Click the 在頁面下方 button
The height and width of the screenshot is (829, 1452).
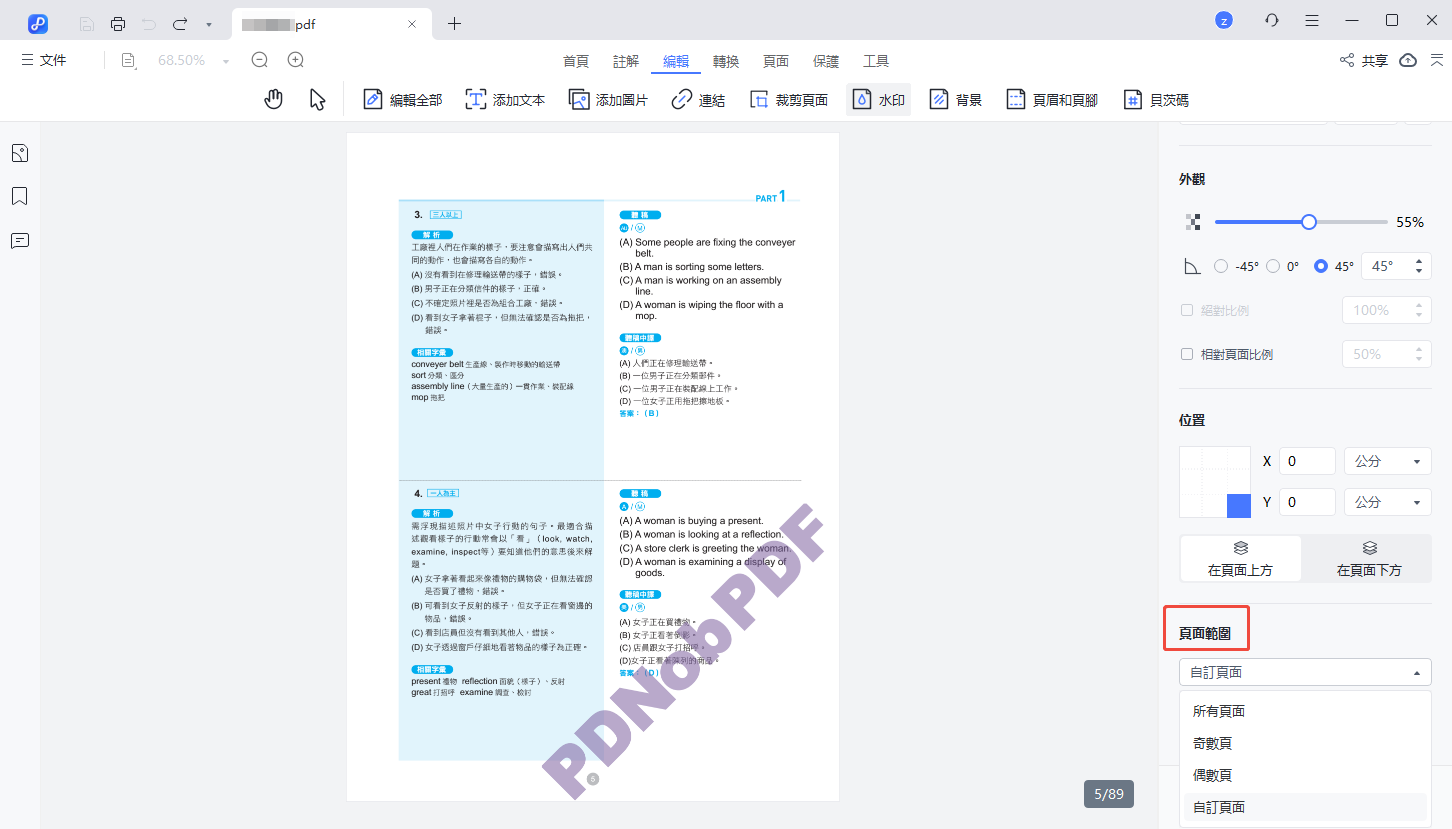point(1368,559)
